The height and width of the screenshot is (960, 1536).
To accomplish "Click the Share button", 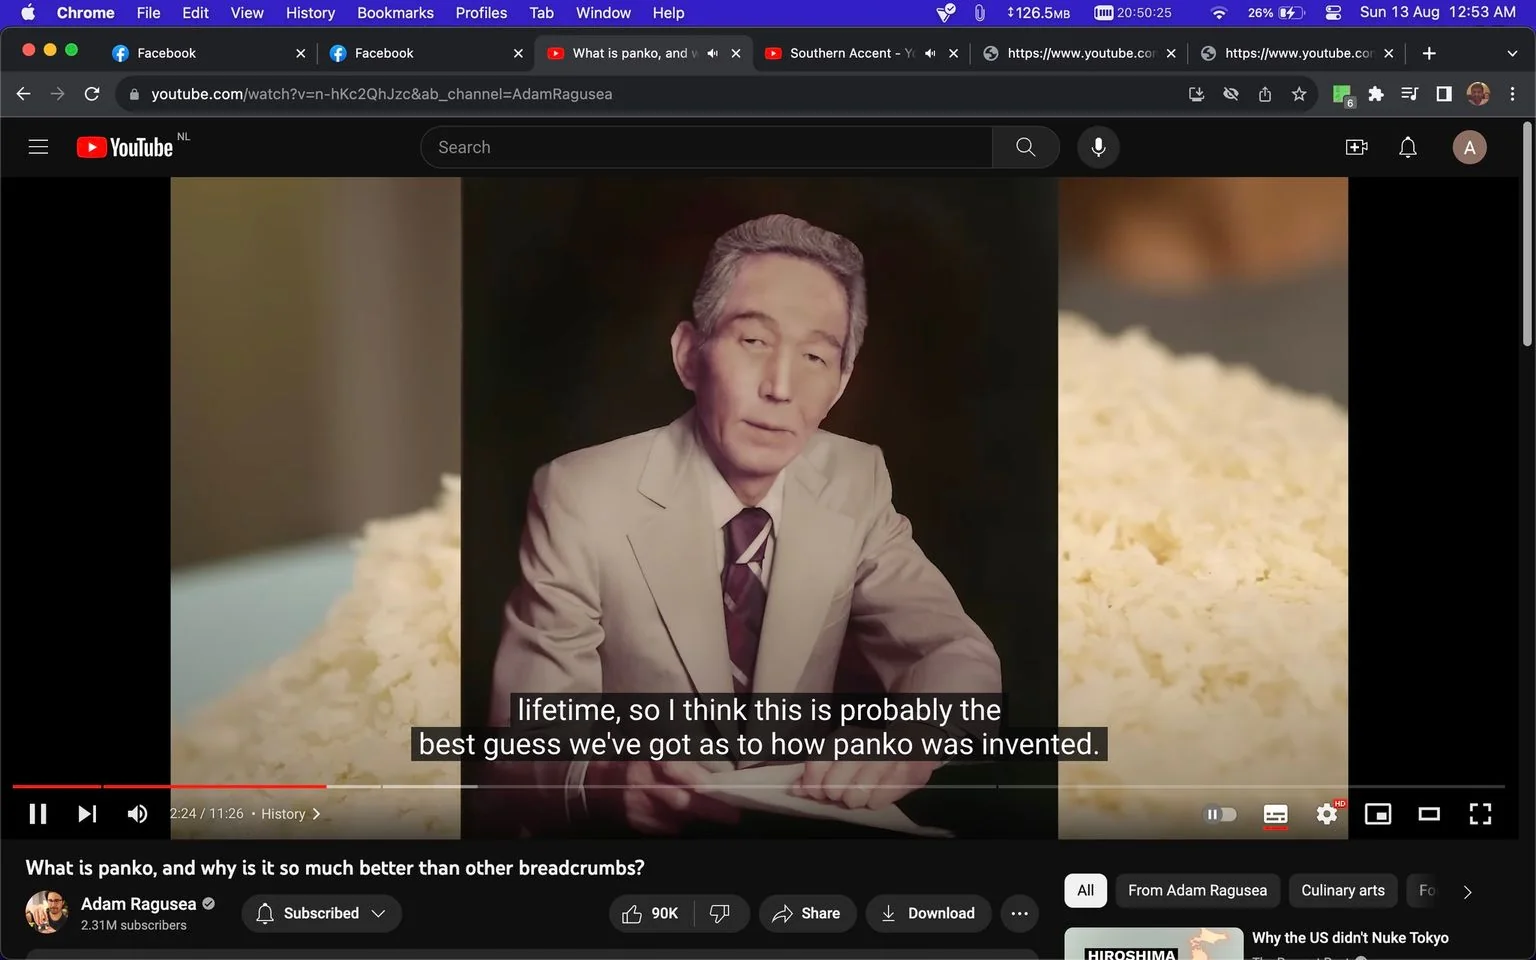I will 807,913.
